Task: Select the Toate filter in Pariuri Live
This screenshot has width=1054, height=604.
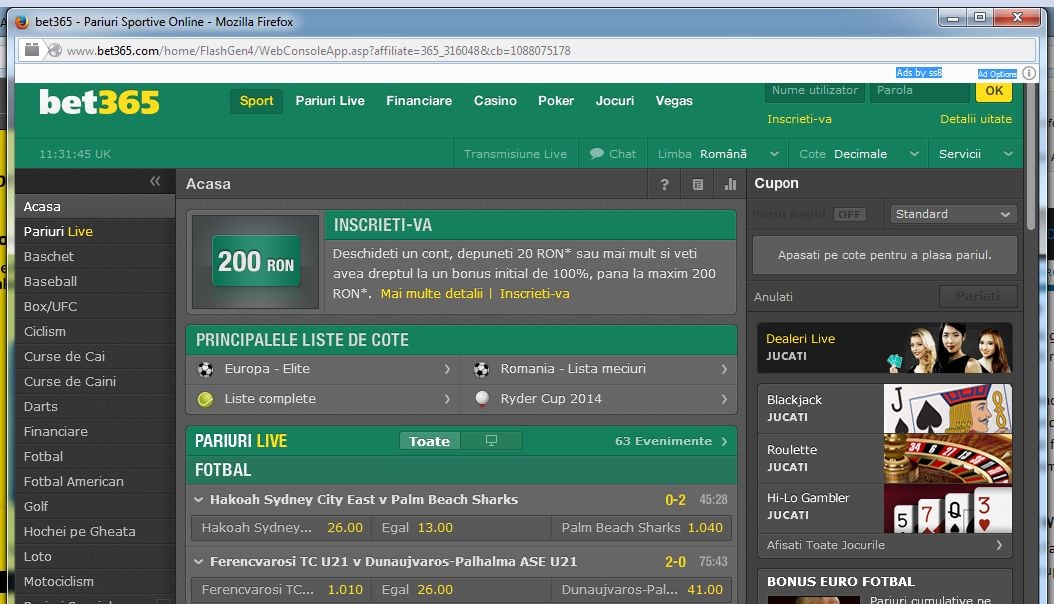Action: 430,441
